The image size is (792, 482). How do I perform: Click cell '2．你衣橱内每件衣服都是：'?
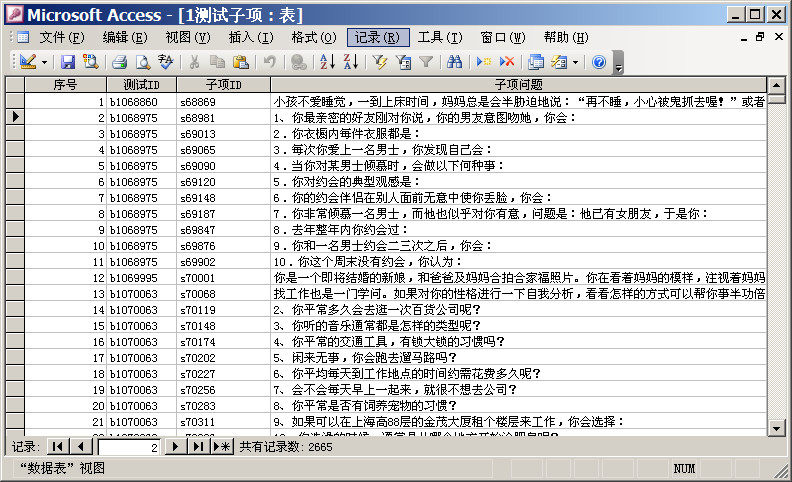point(519,134)
